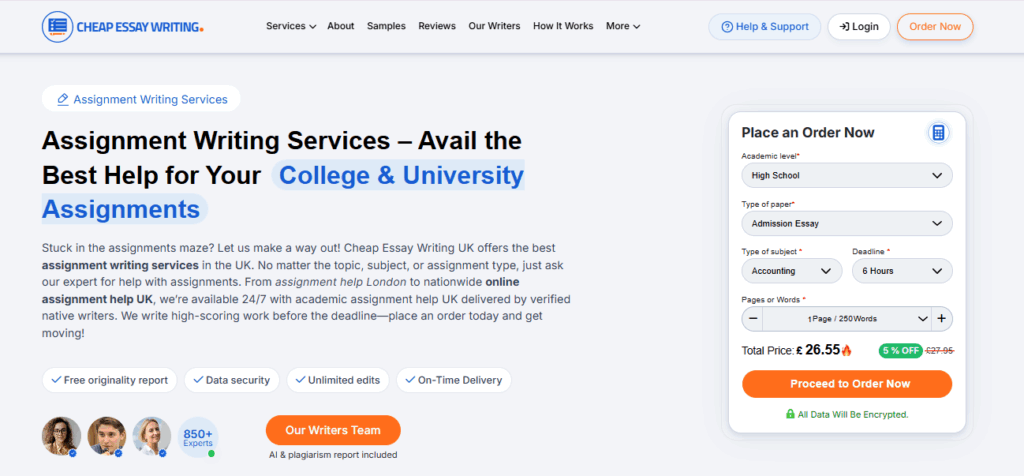
Task: Click the 850+ Experts badge
Action: (x=197, y=437)
